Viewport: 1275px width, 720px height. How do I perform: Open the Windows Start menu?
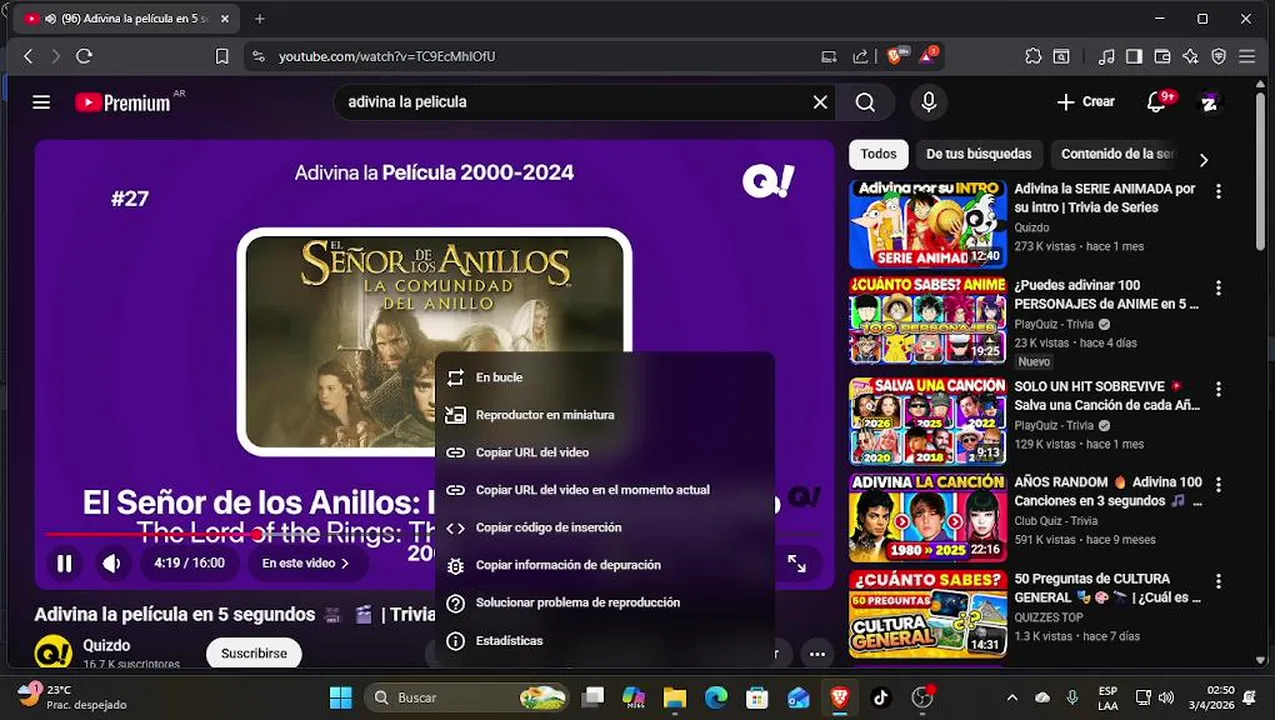click(341, 697)
